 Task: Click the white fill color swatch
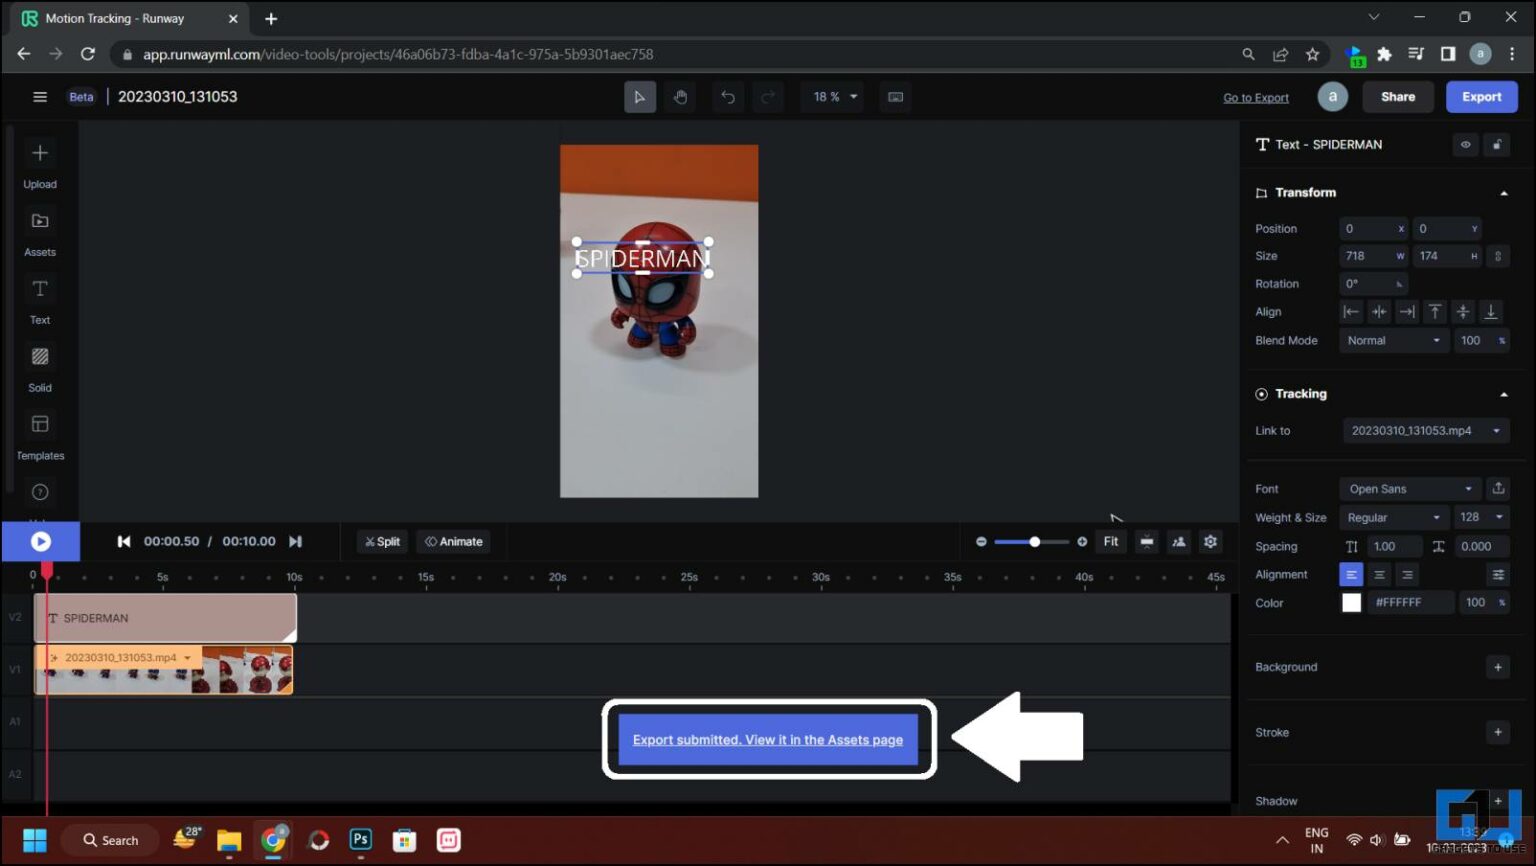click(x=1351, y=602)
